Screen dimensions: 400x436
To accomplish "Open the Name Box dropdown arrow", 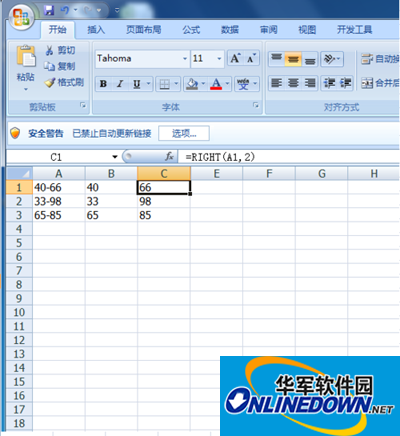I will coord(115,157).
